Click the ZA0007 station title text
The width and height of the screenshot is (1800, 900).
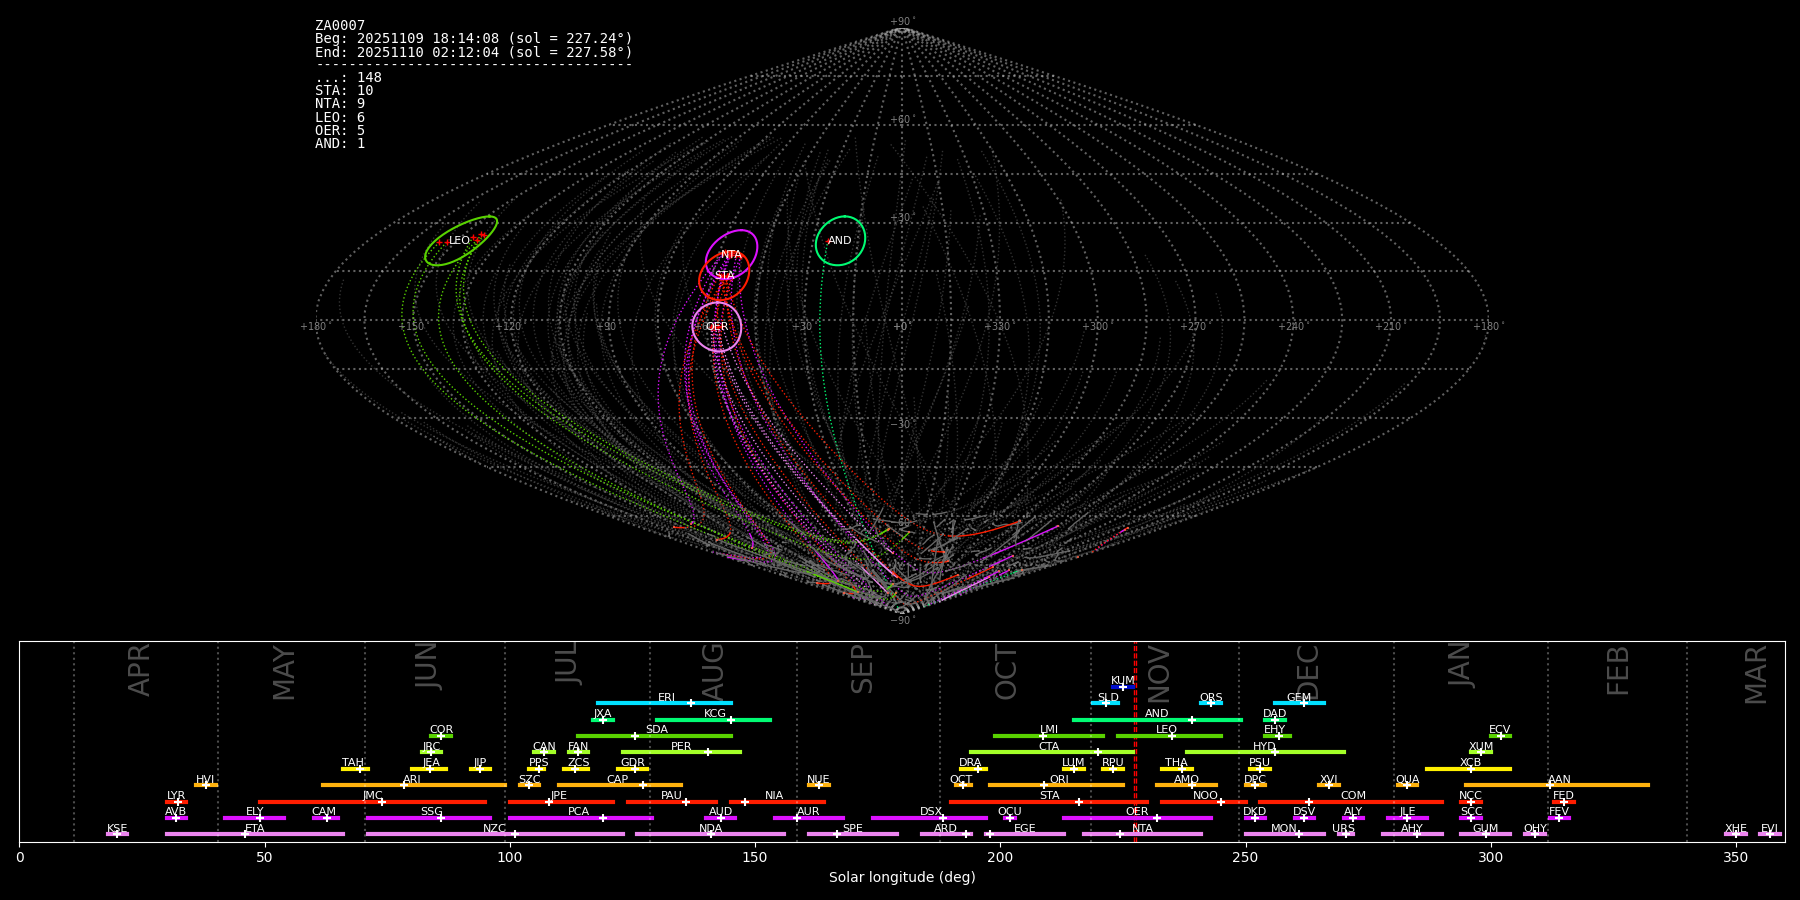[x=340, y=26]
